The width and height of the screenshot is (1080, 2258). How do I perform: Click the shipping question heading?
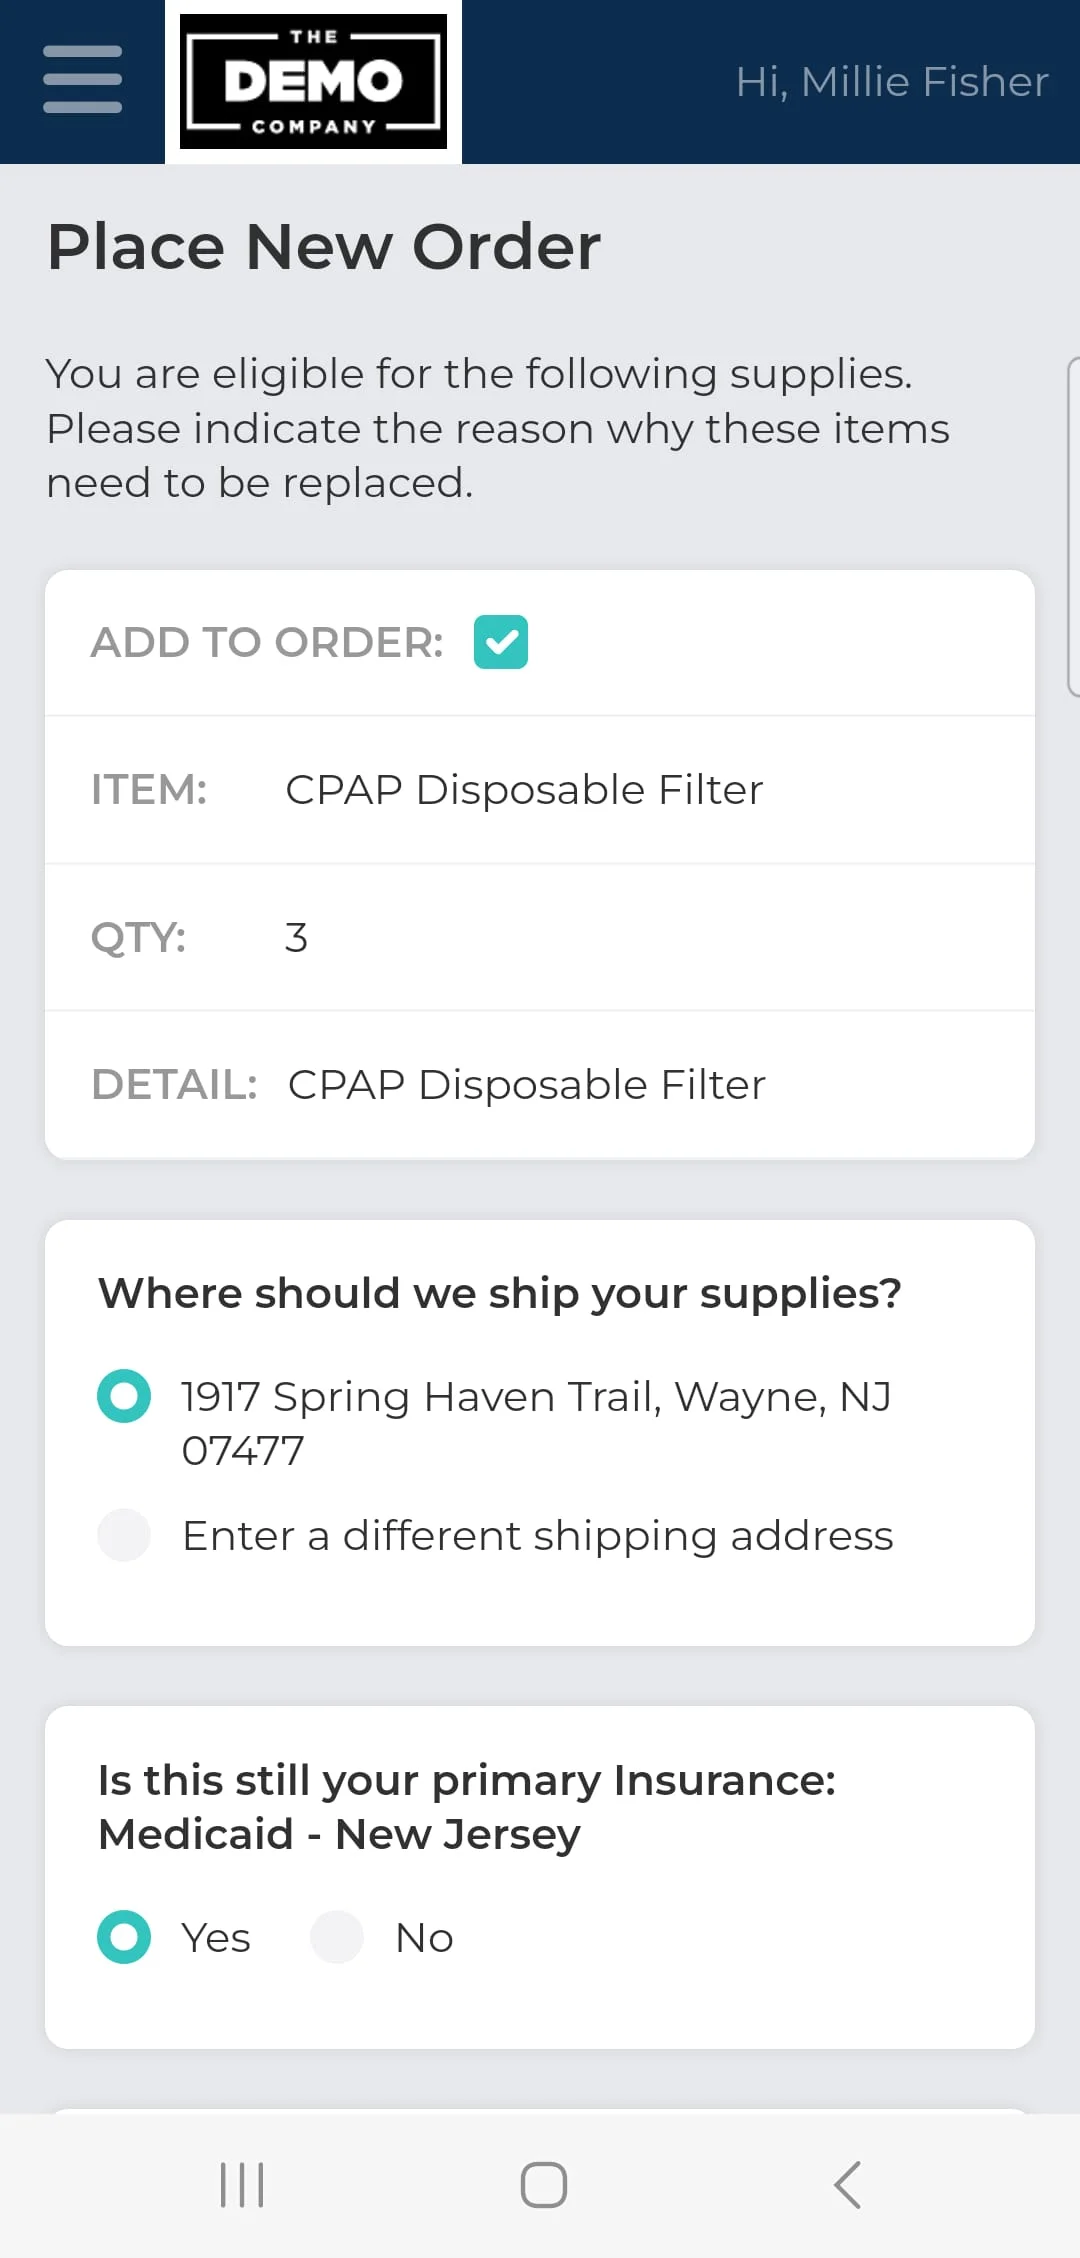point(499,1293)
